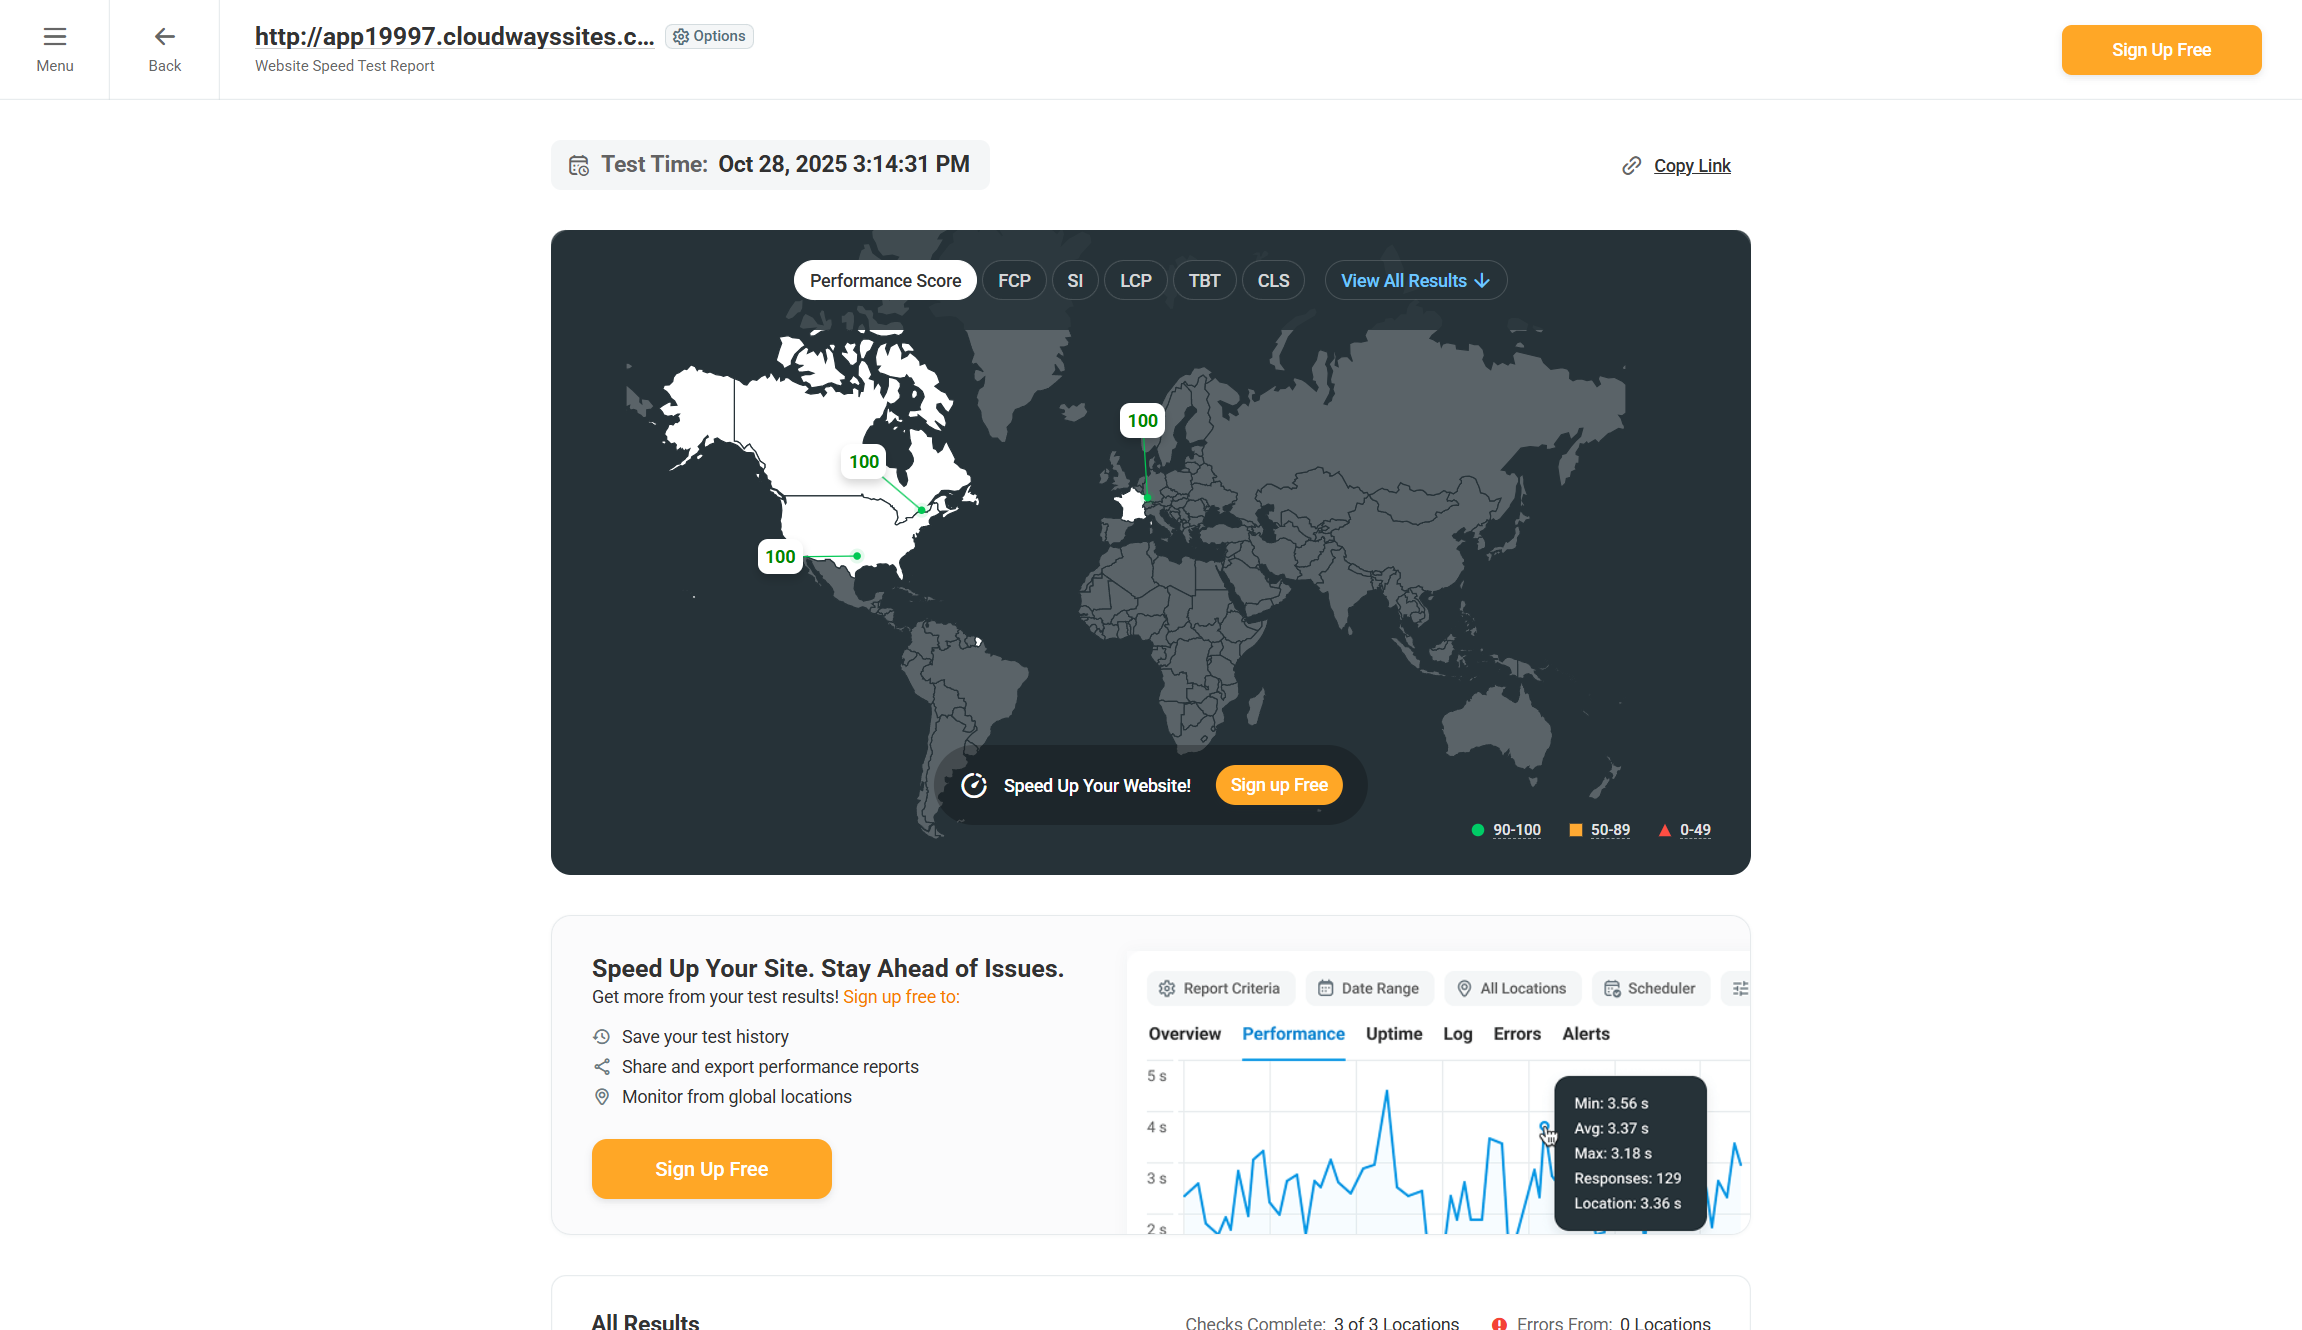
Task: Select the TBT metric pill
Action: (x=1204, y=280)
